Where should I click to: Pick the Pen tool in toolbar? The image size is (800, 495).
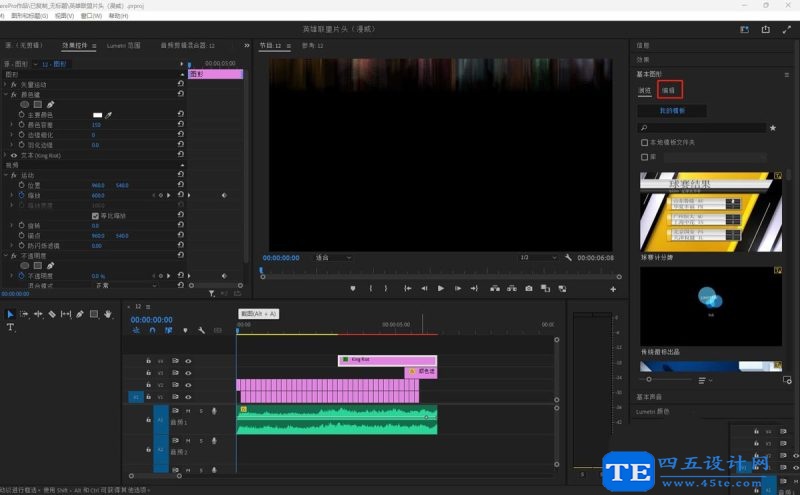coord(80,314)
